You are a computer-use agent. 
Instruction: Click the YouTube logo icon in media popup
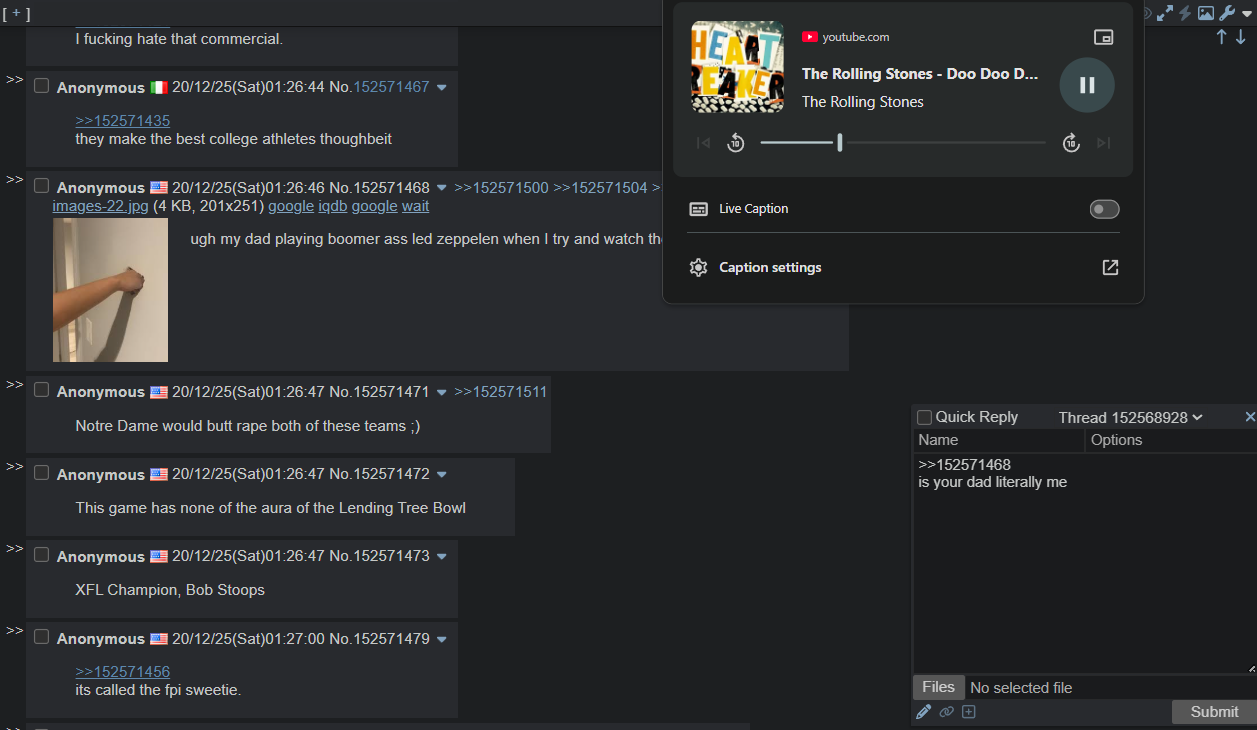pyautogui.click(x=810, y=37)
